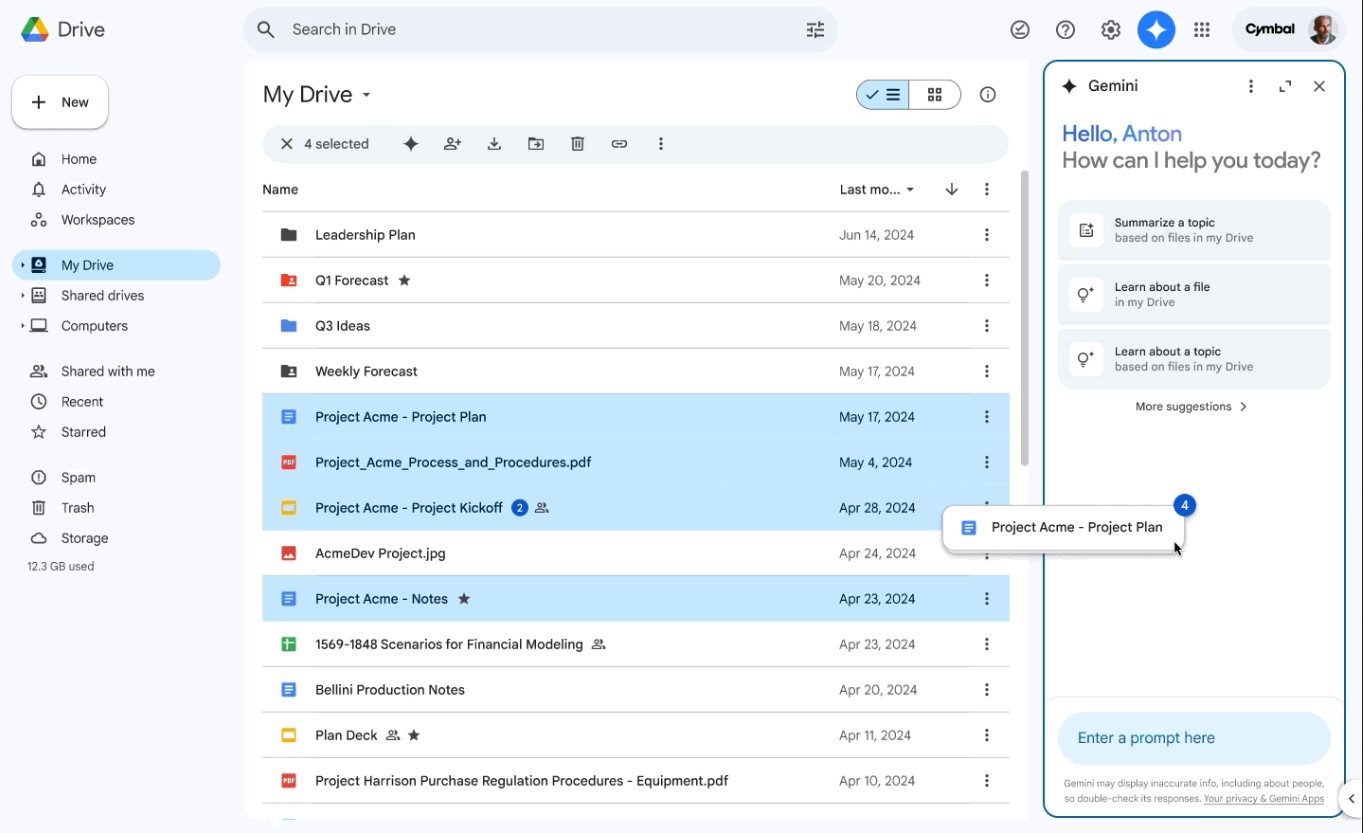The width and height of the screenshot is (1363, 833).
Task: Click the Gemini prompt input field
Action: click(1193, 738)
